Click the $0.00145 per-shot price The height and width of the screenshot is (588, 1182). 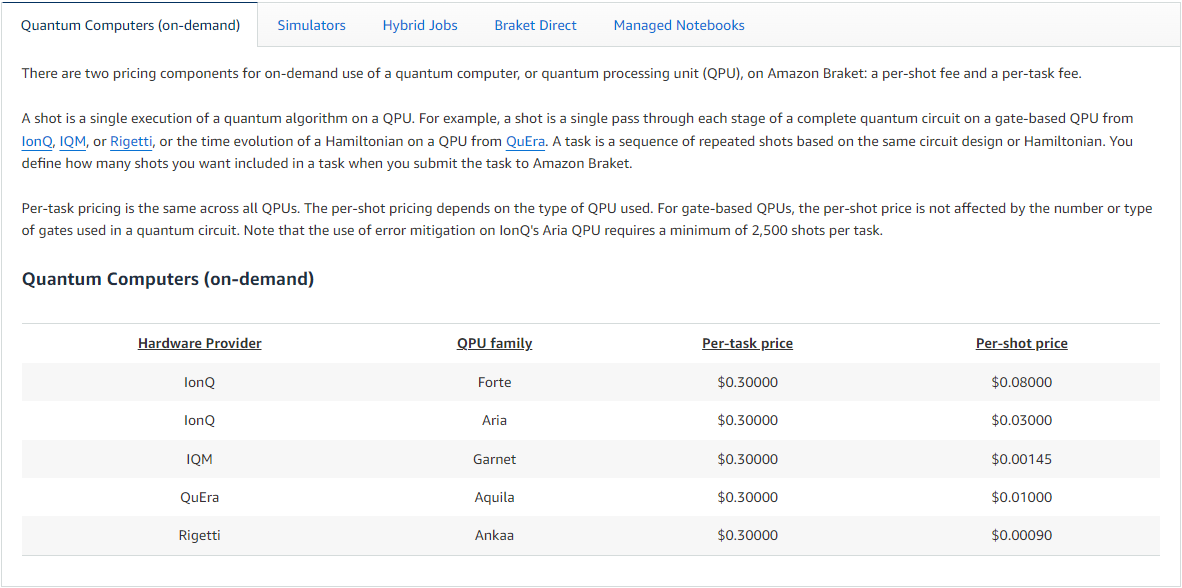tap(1021, 459)
